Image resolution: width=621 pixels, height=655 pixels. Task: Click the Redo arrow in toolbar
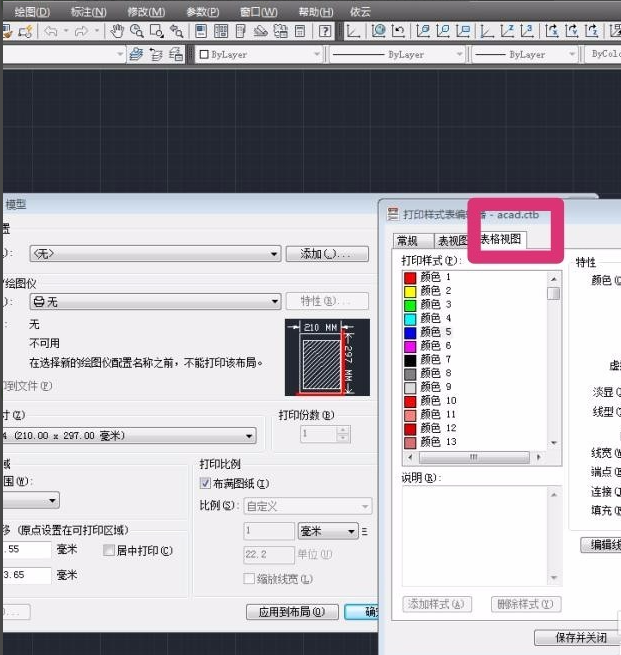[x=80, y=32]
